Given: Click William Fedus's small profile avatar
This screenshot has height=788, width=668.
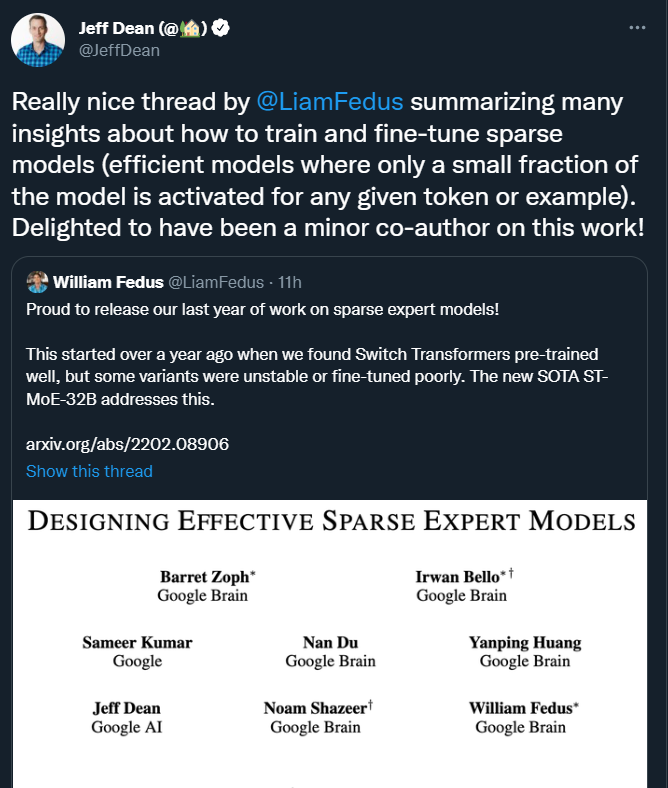Looking at the screenshot, I should (x=37, y=282).
